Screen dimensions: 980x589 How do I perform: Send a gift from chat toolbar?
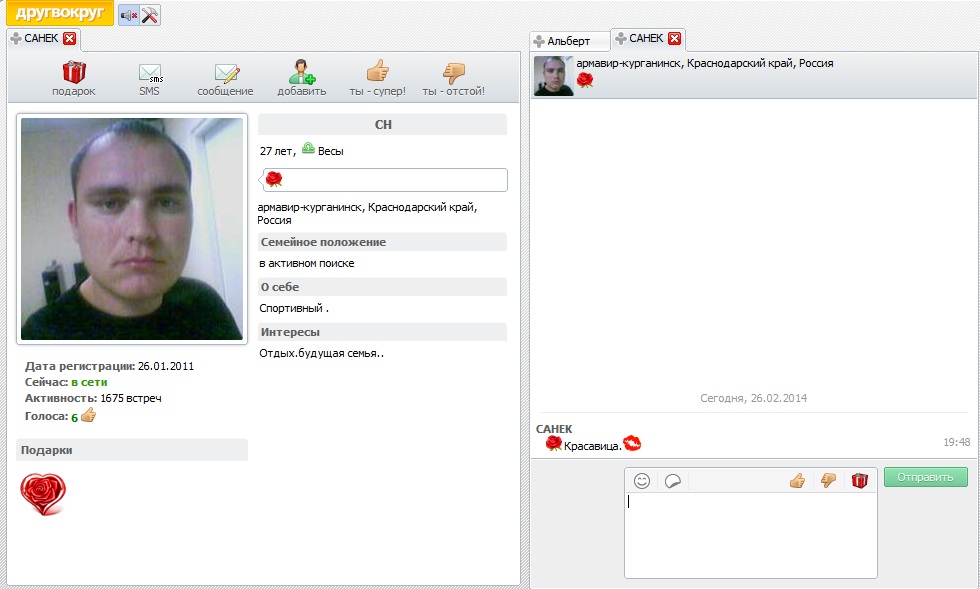point(859,480)
